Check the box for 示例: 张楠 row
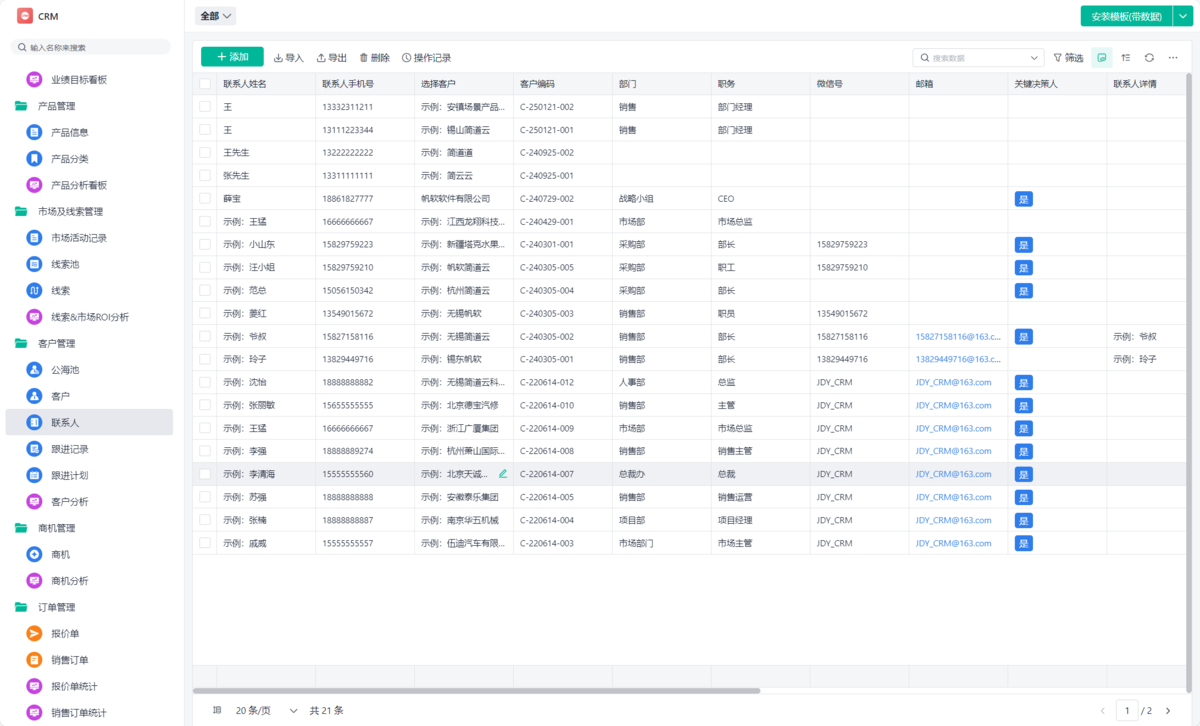1200x726 pixels. point(205,520)
